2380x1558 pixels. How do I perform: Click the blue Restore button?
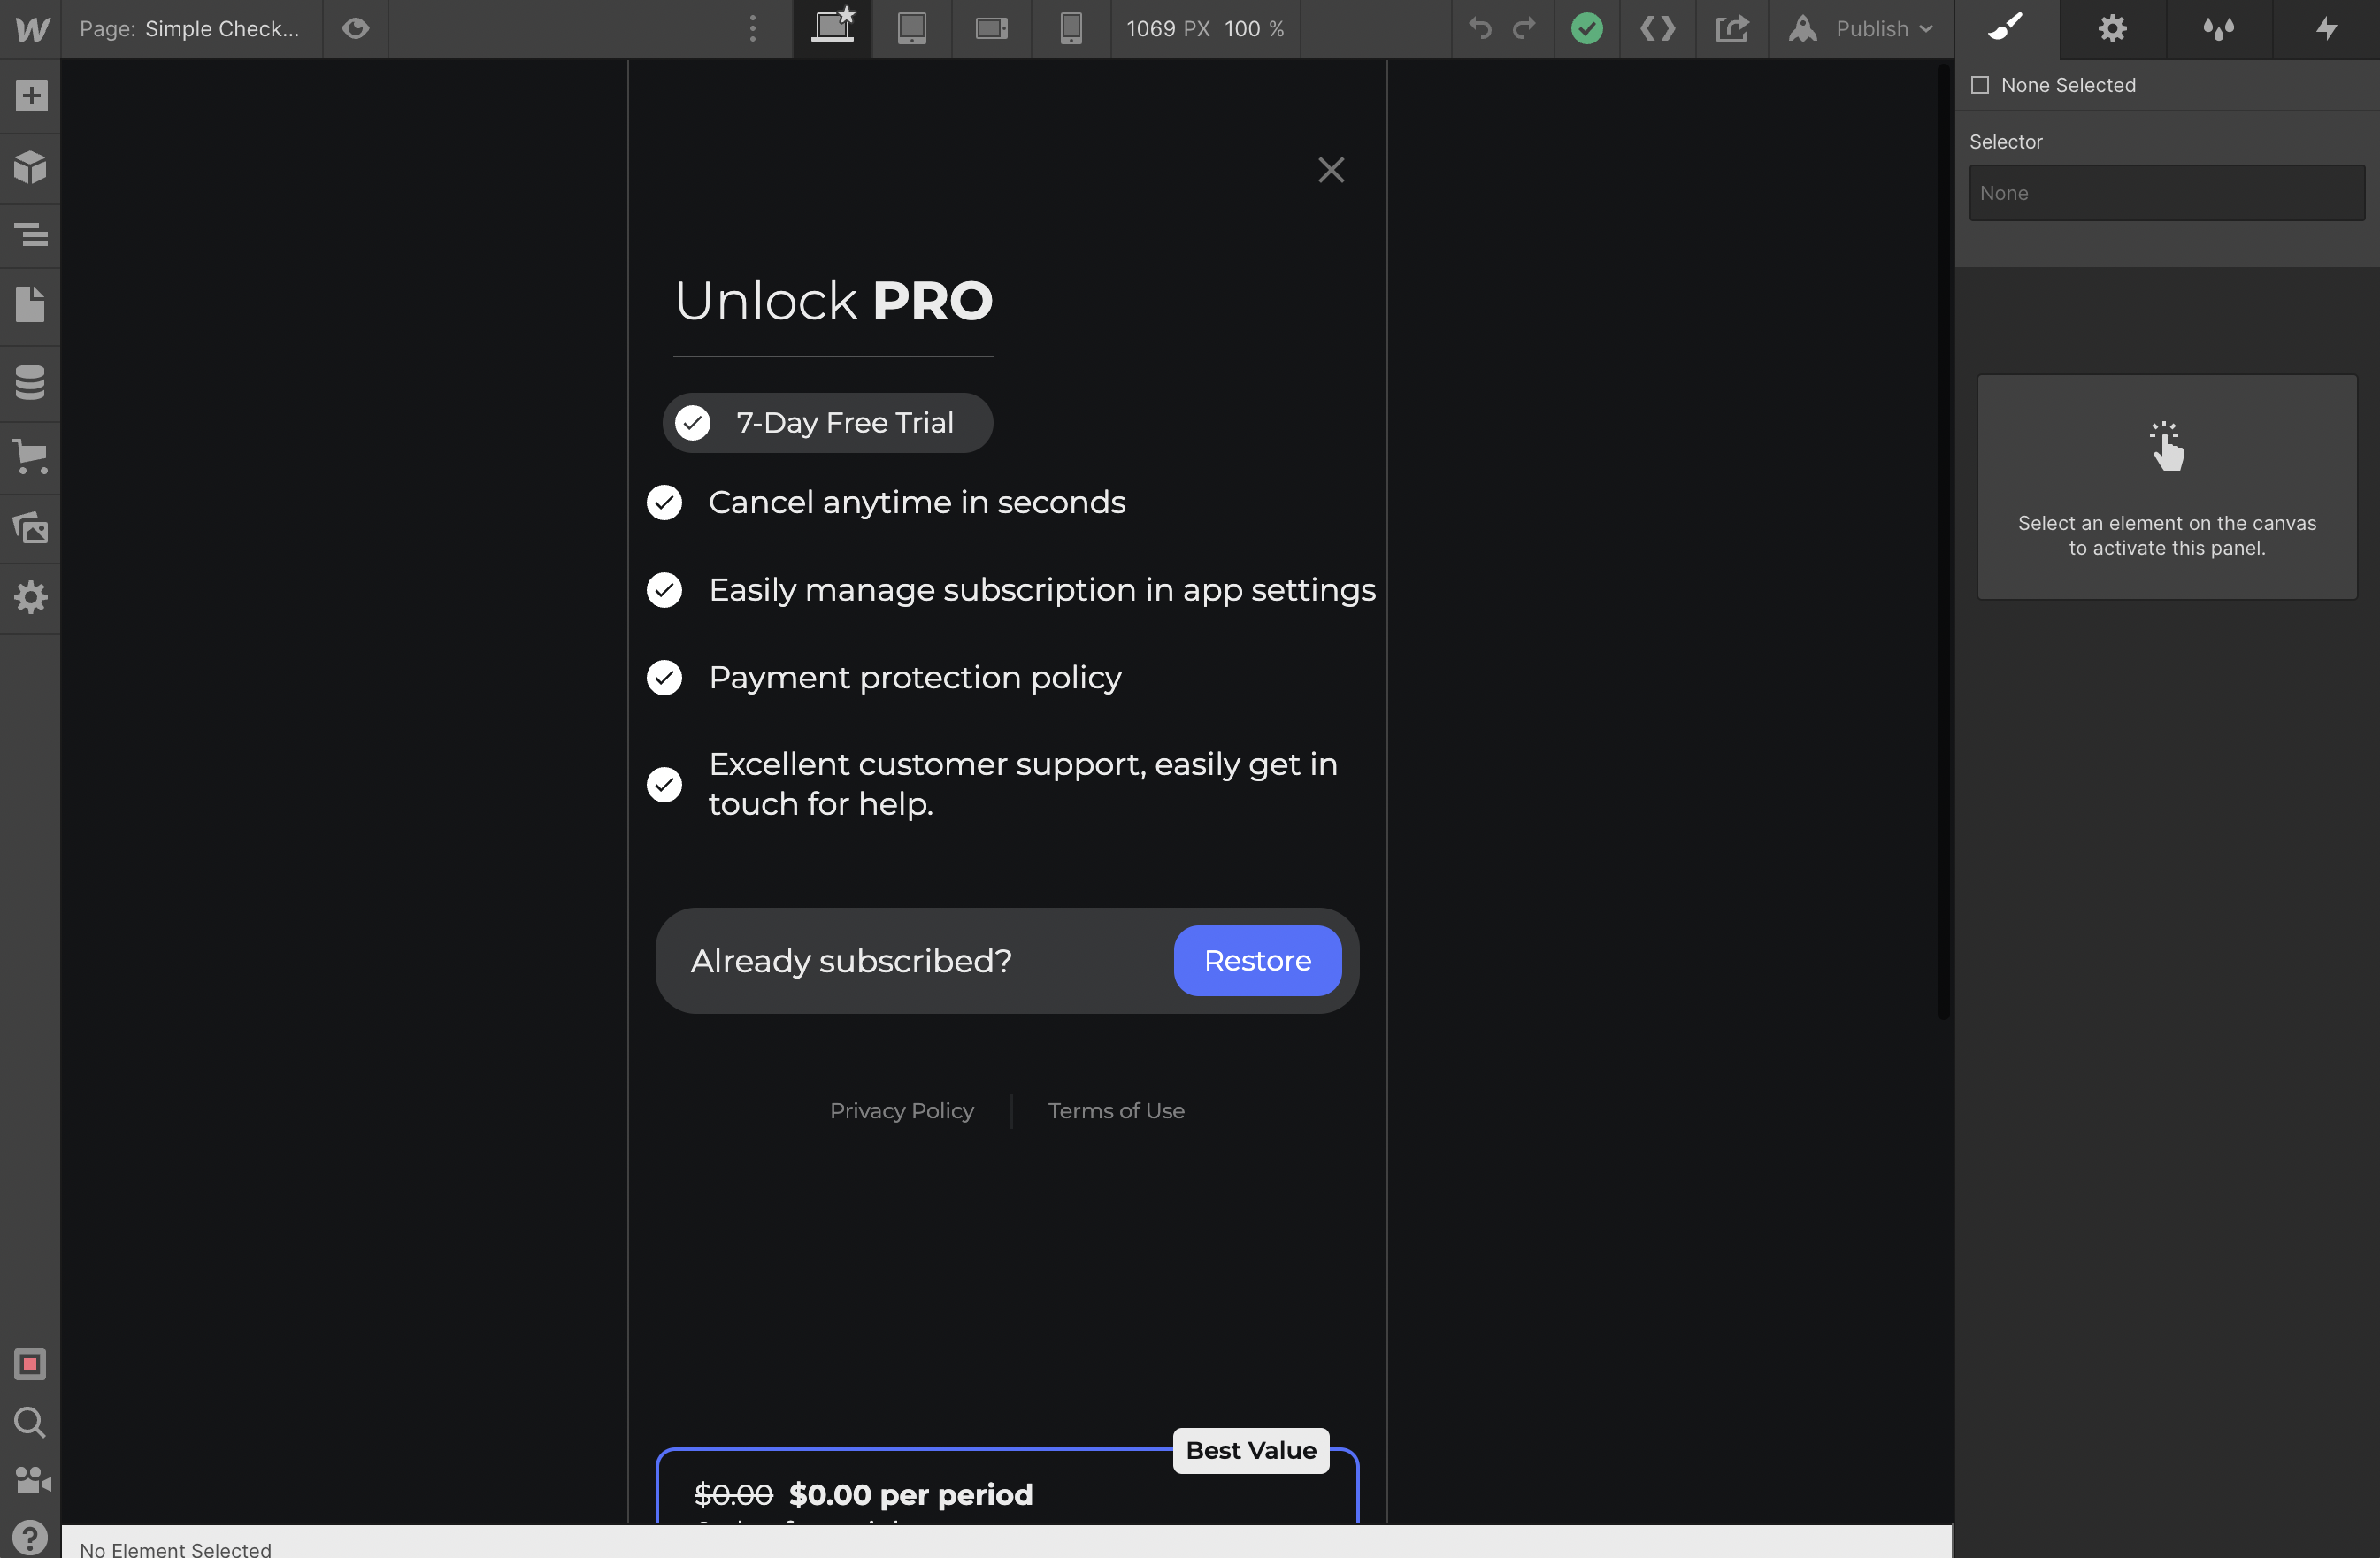[1257, 960]
